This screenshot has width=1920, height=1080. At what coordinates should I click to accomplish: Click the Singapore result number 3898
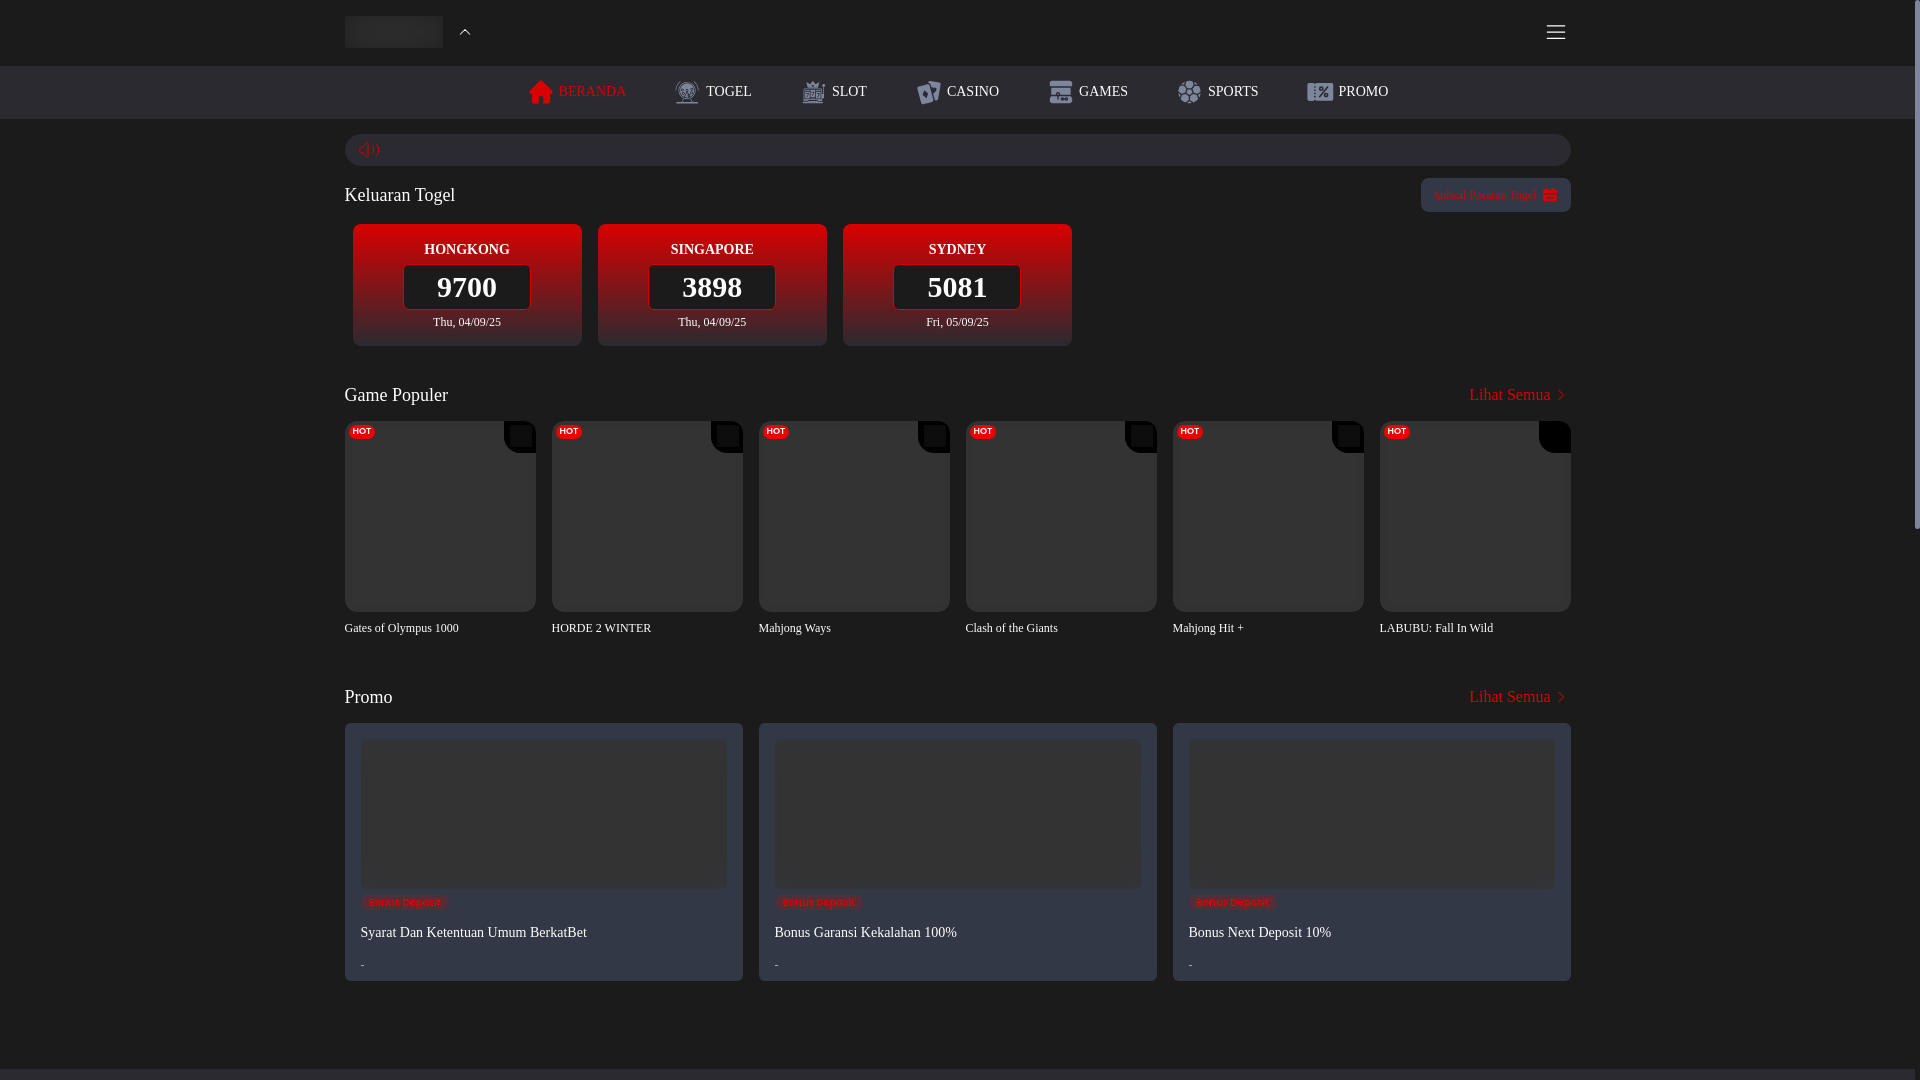712,287
